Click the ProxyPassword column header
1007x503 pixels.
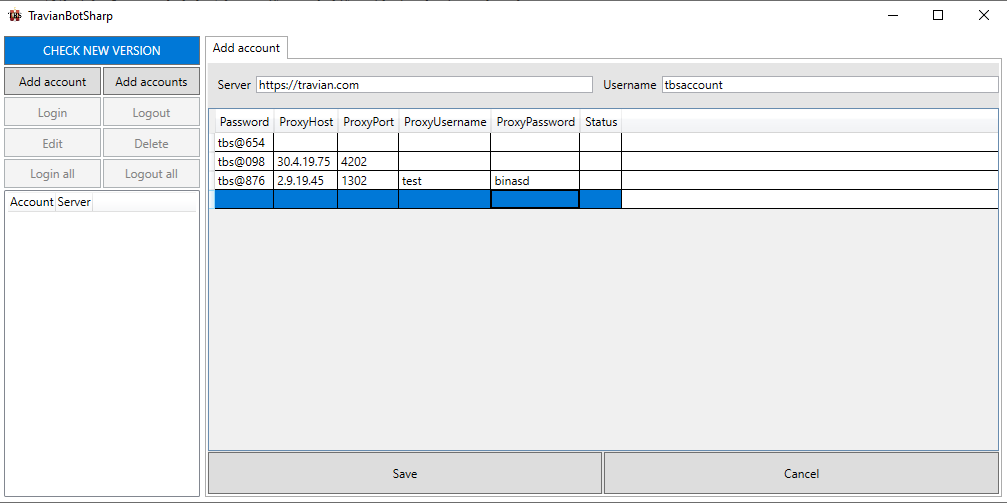tap(536, 122)
